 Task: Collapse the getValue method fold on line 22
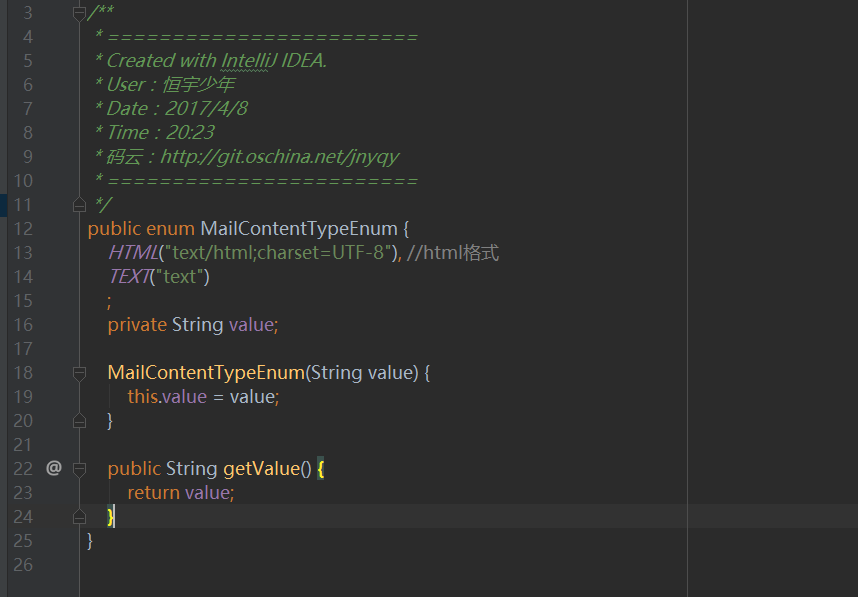[x=79, y=468]
